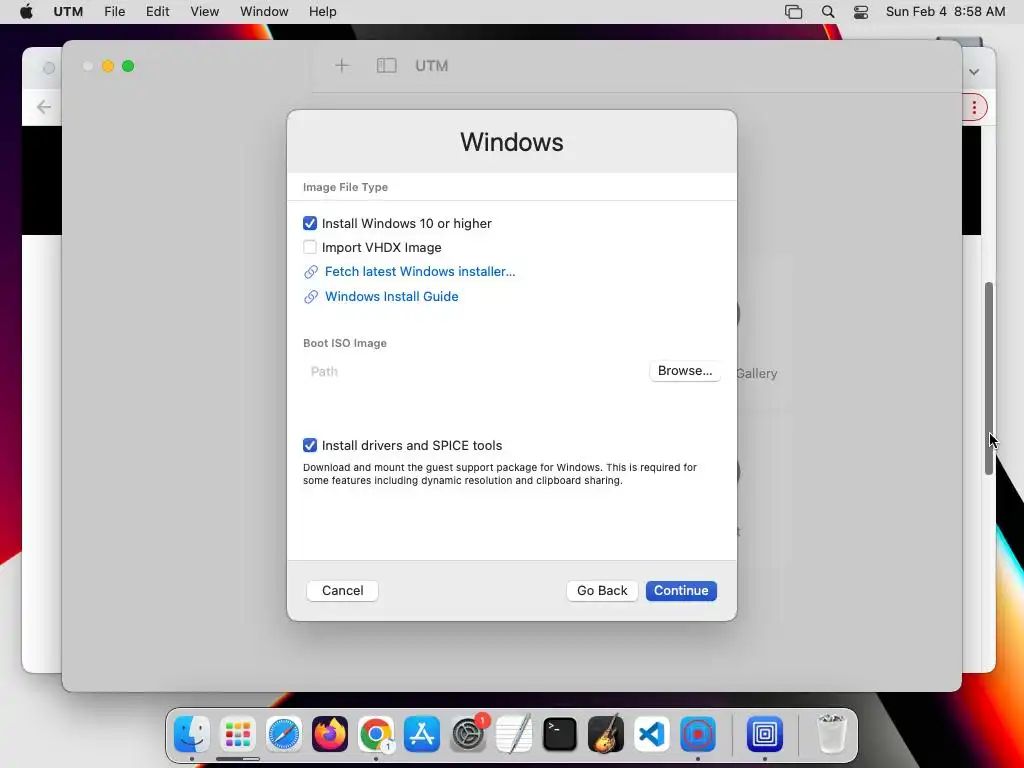Screen dimensions: 1024x768
Task: Click plus icon to add VM
Action: (x=342, y=65)
